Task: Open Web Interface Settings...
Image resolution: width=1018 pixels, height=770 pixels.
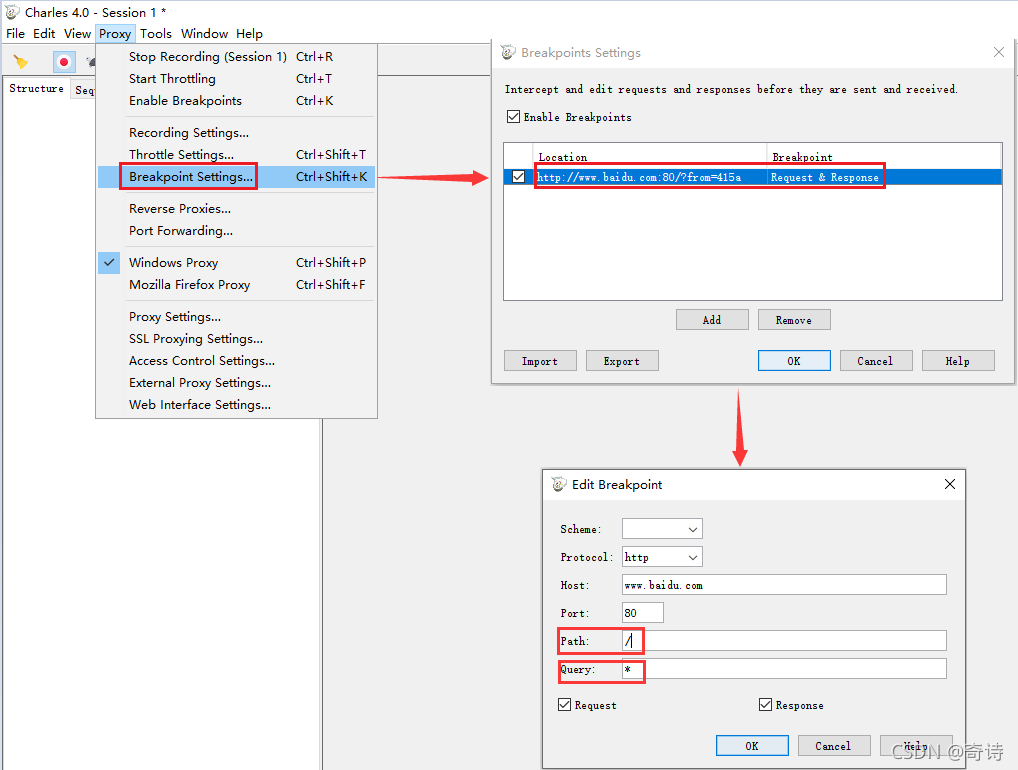Action: pos(236,405)
